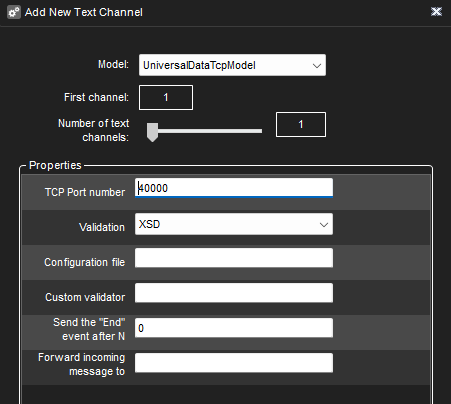451x404 pixels.
Task: Click the Forward incoming message to field
Action: [234, 363]
